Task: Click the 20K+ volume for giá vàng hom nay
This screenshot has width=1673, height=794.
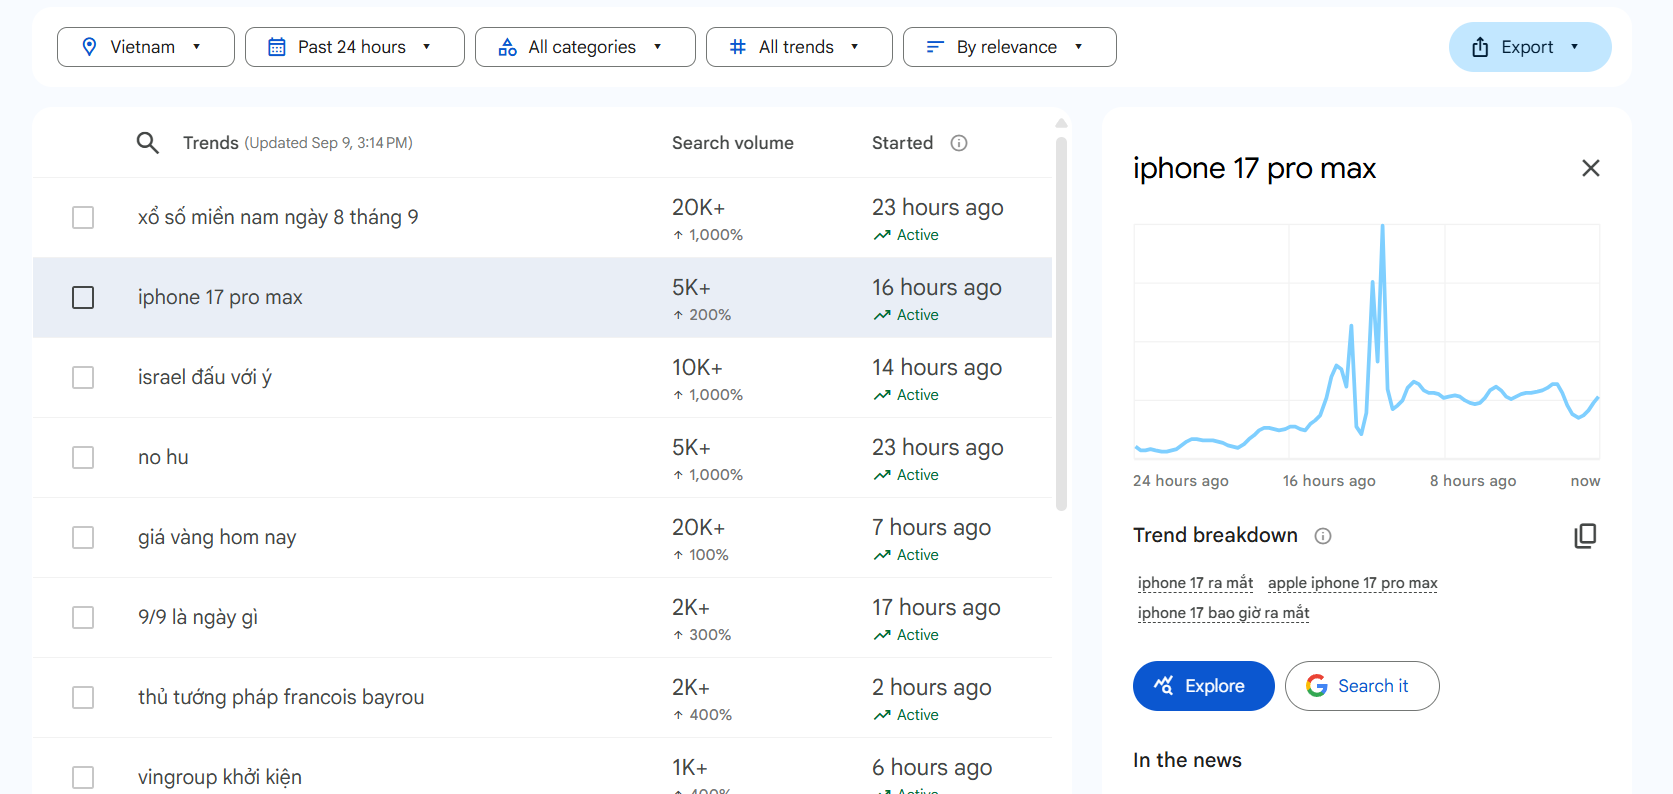Action: click(x=698, y=527)
